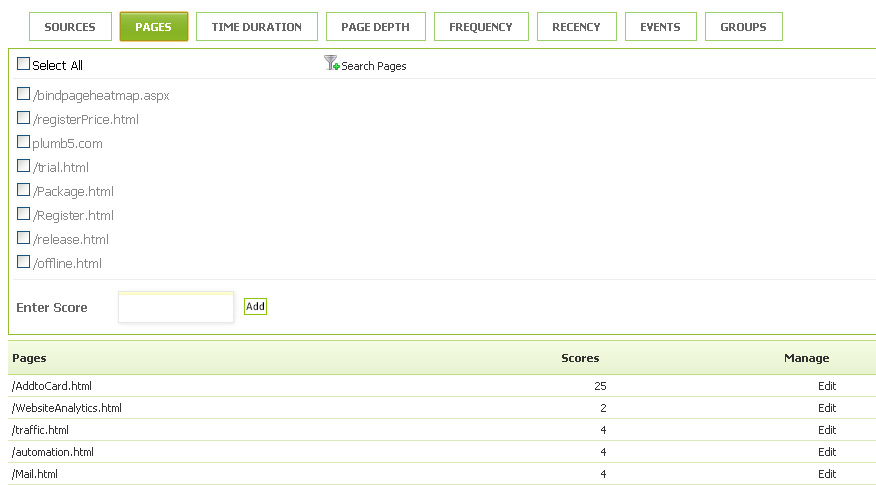Mark the /Register.html checkbox

click(x=23, y=214)
